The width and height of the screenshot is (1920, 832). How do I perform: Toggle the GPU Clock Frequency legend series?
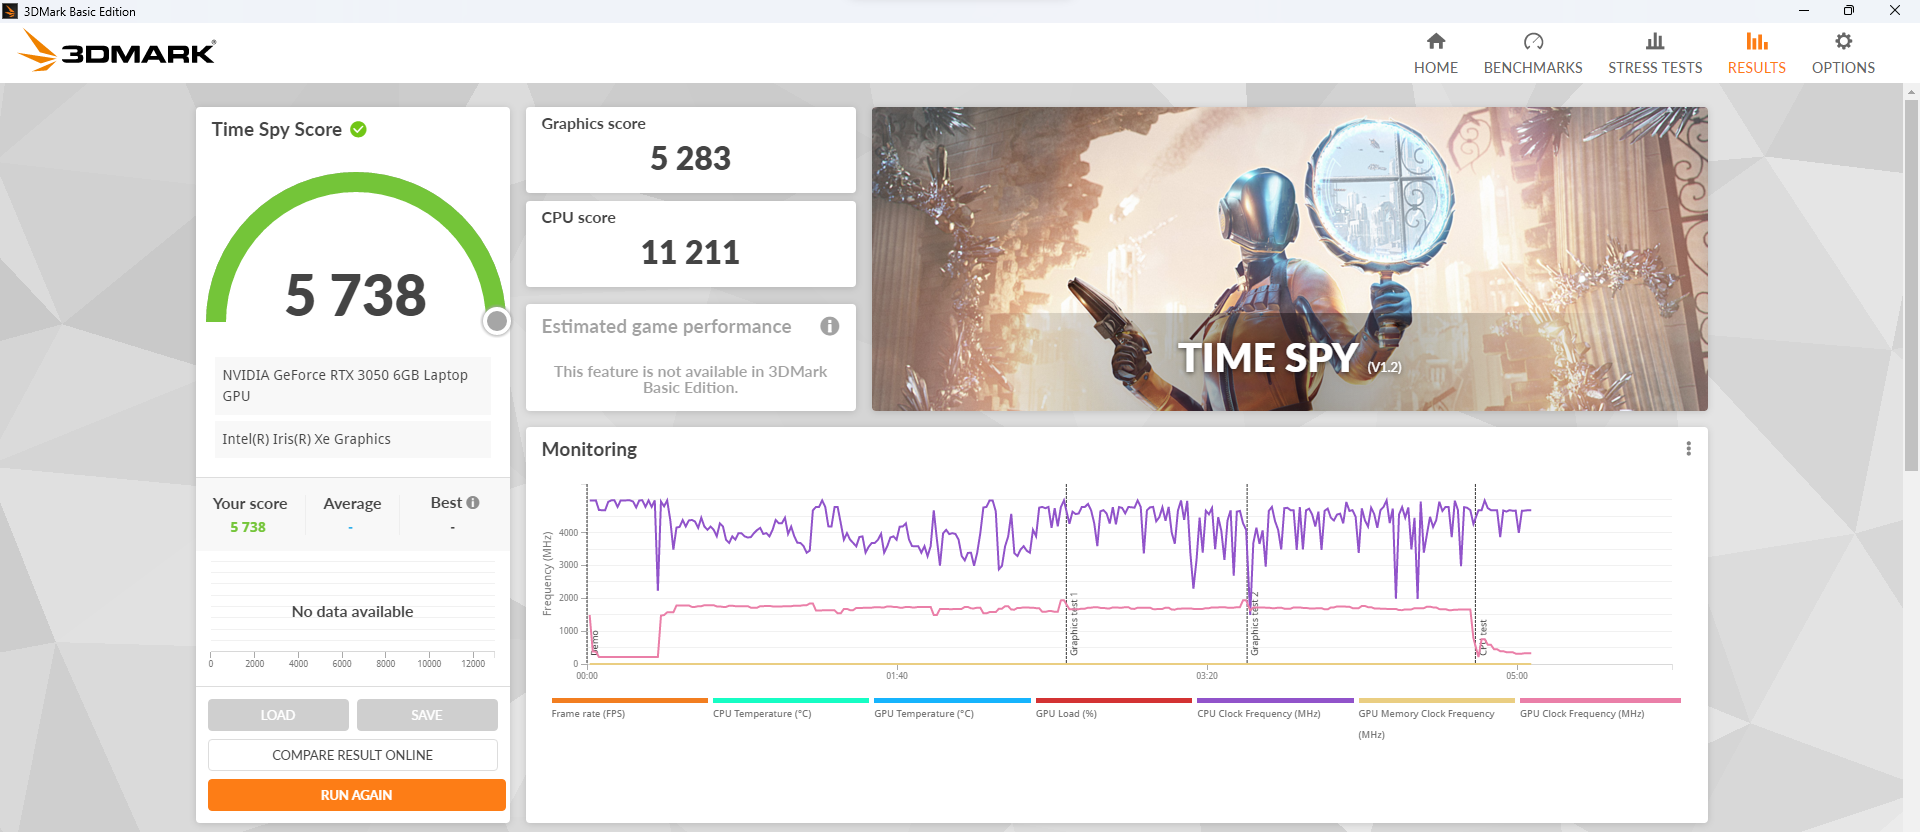coord(1600,708)
